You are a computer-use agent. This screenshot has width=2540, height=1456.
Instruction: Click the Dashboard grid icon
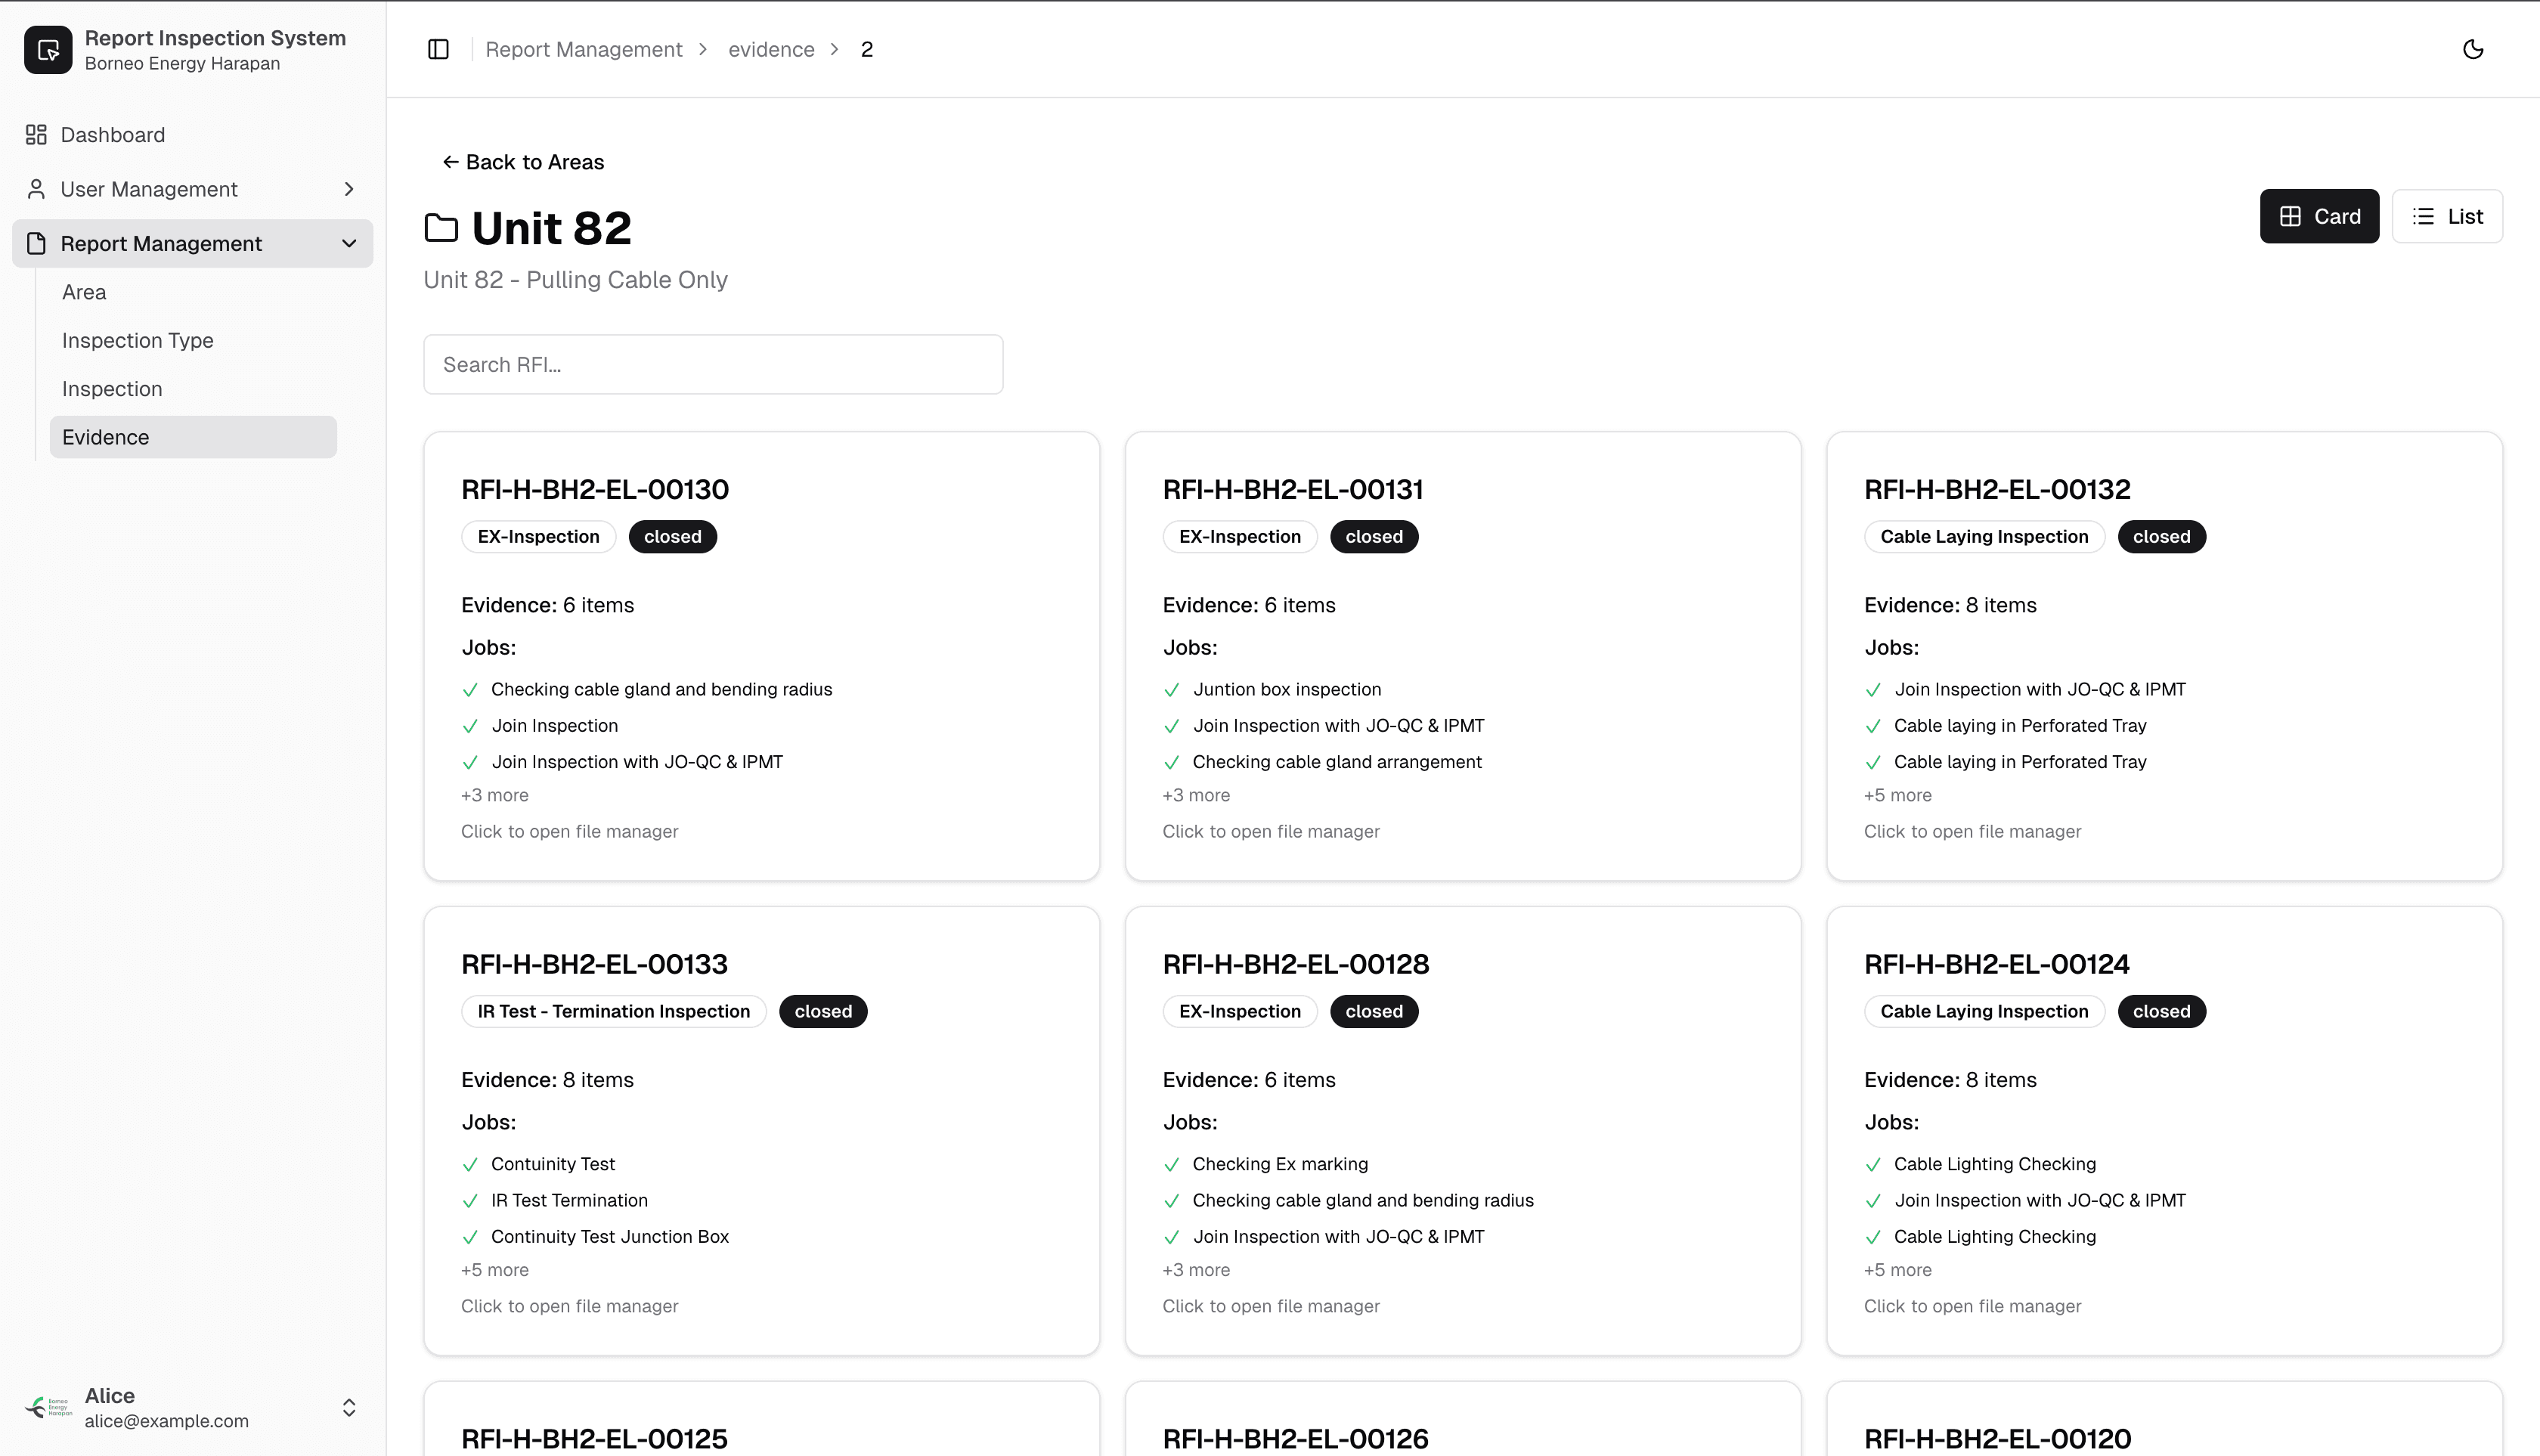tap(36, 134)
